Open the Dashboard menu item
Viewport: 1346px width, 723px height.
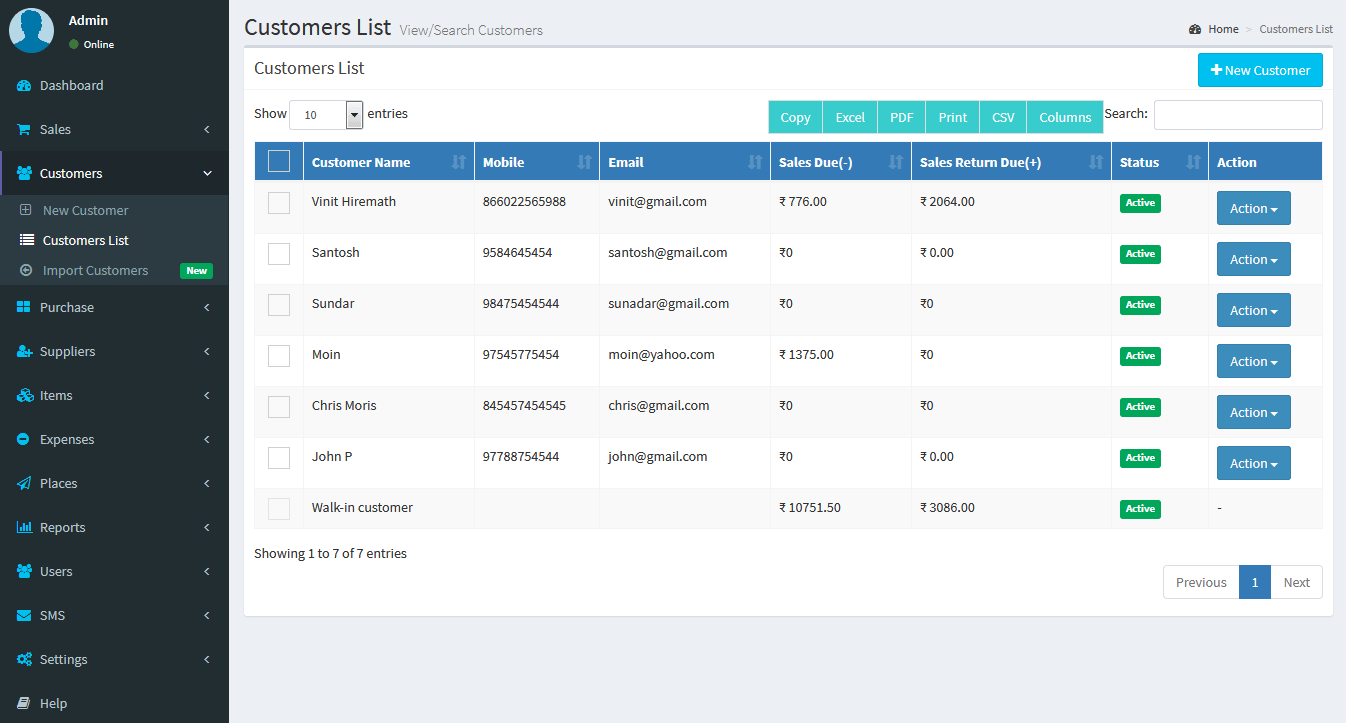click(114, 86)
